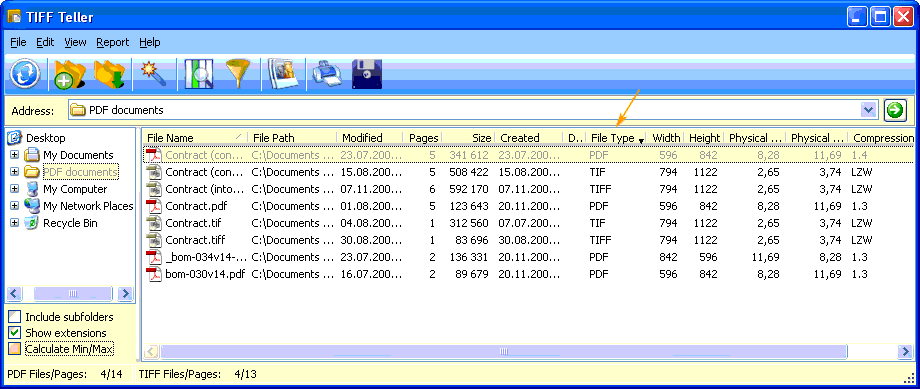Click PDF Files/Pages status entry
The height and width of the screenshot is (389, 920).
tap(65, 374)
